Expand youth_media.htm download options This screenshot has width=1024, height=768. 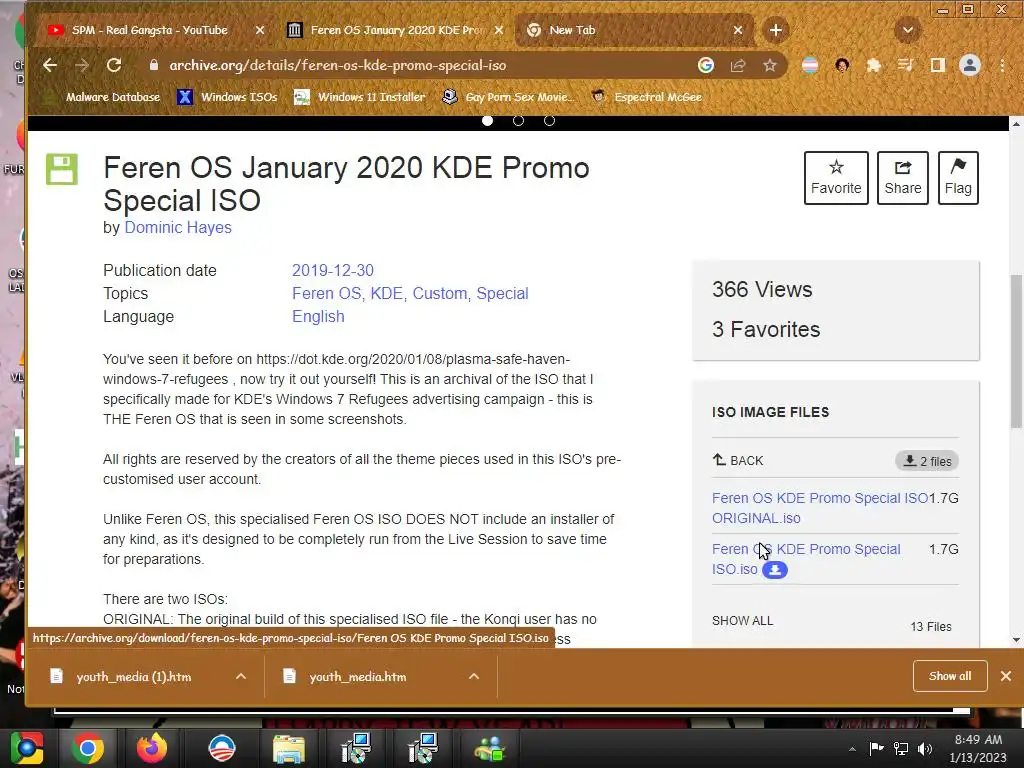click(x=474, y=677)
